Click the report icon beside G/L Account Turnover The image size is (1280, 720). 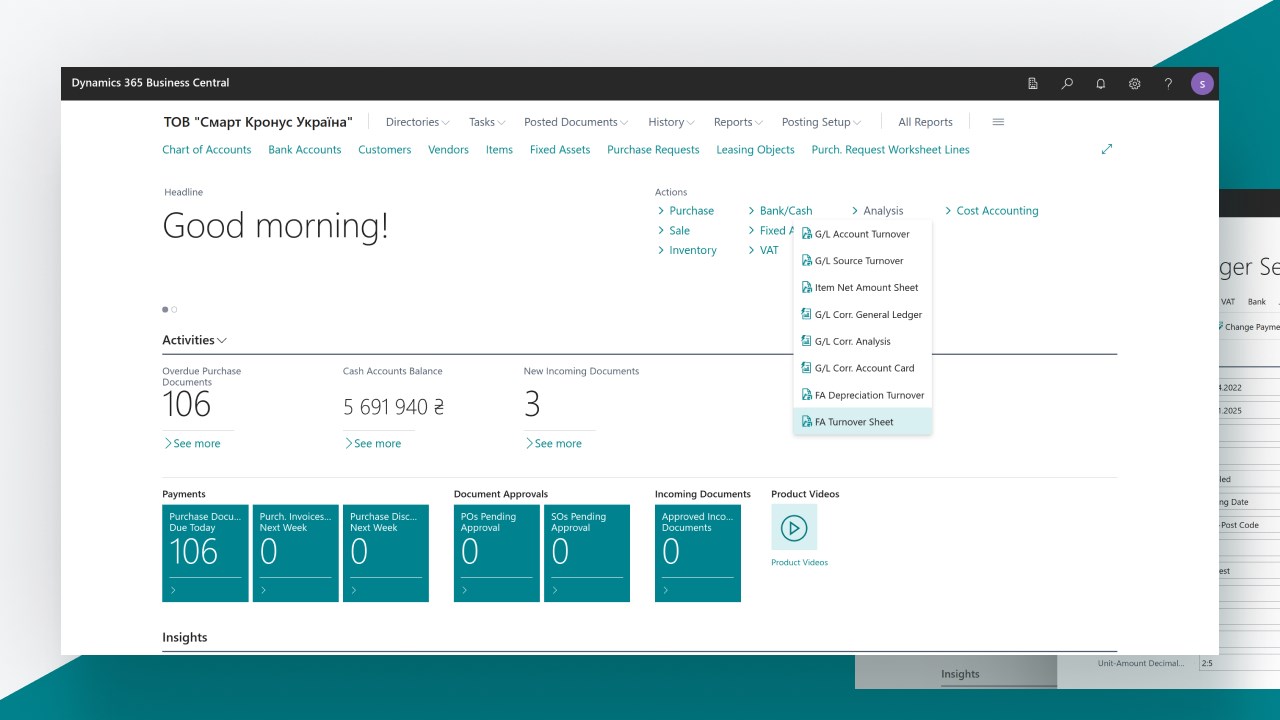pos(807,234)
